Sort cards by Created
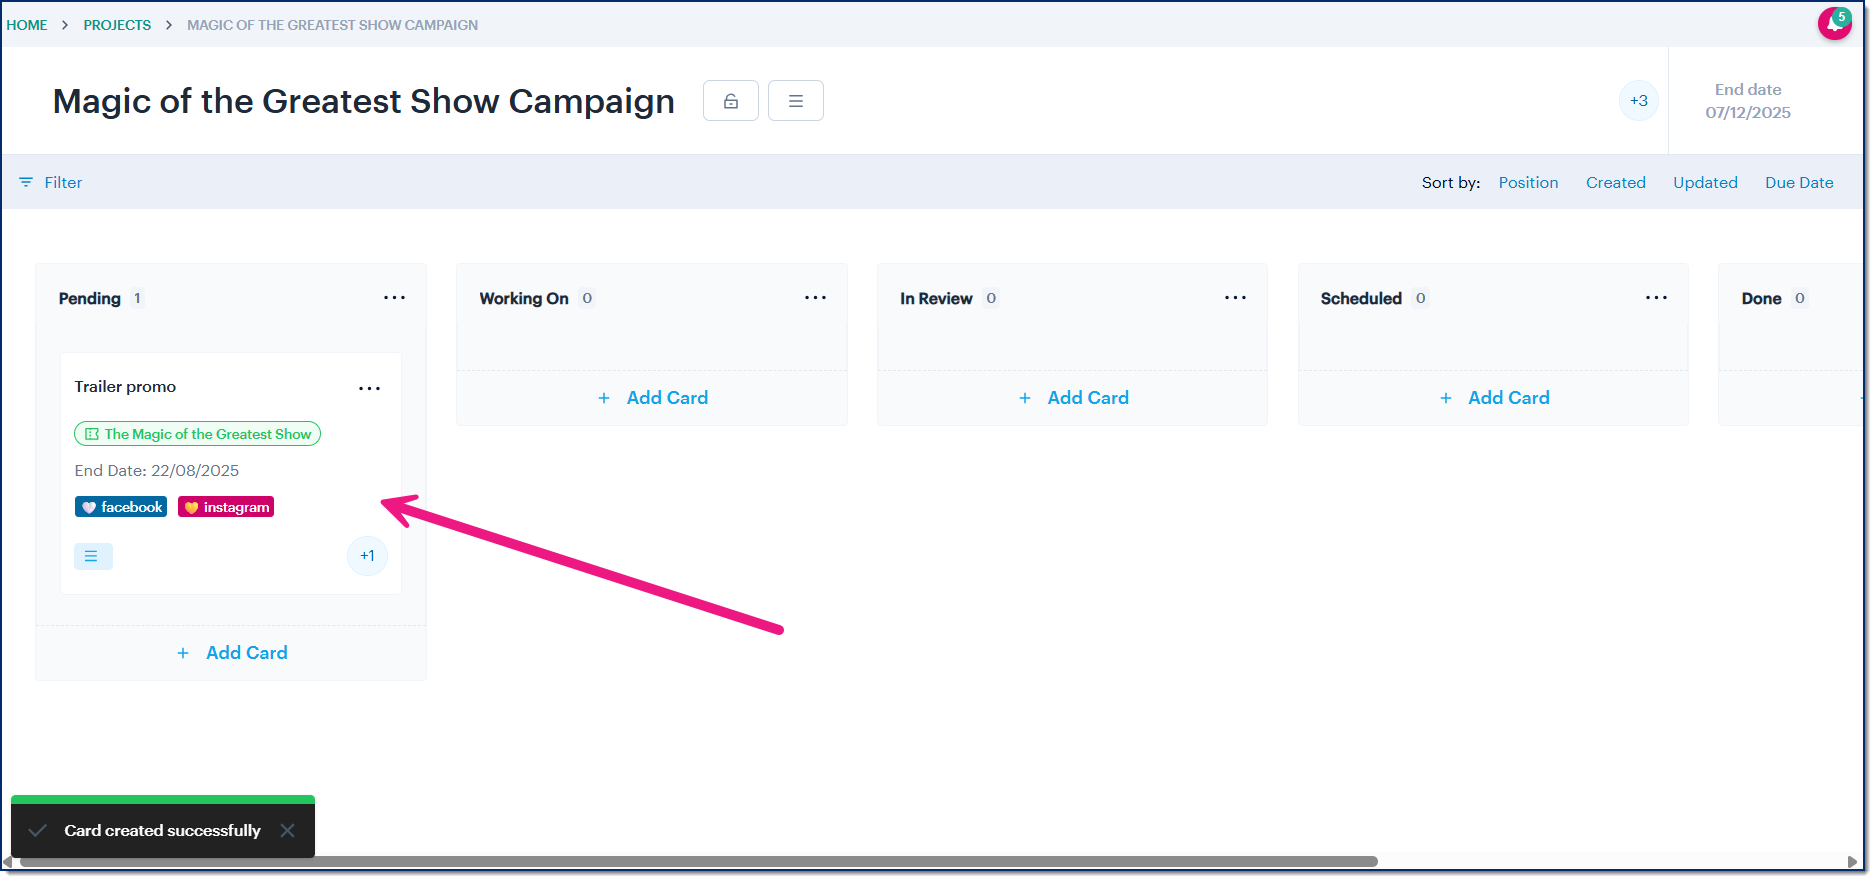This screenshot has height=881, width=1875. click(1616, 183)
